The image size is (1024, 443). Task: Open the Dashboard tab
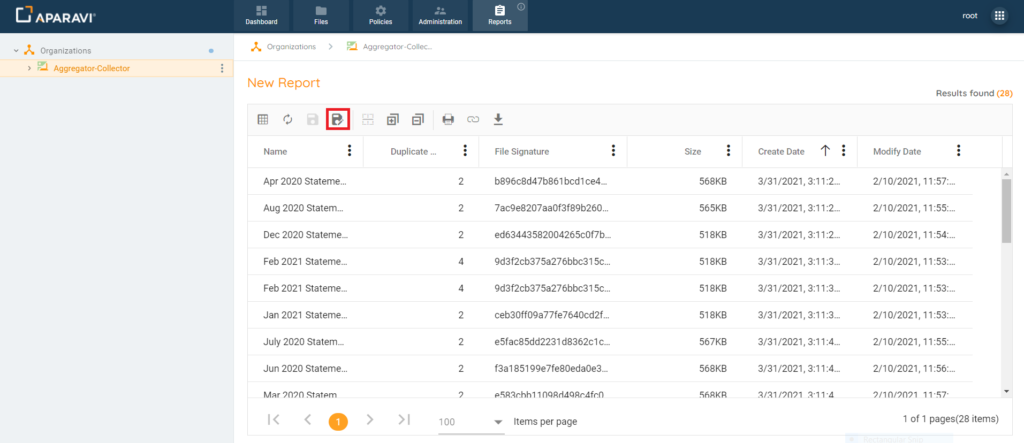pos(261,16)
